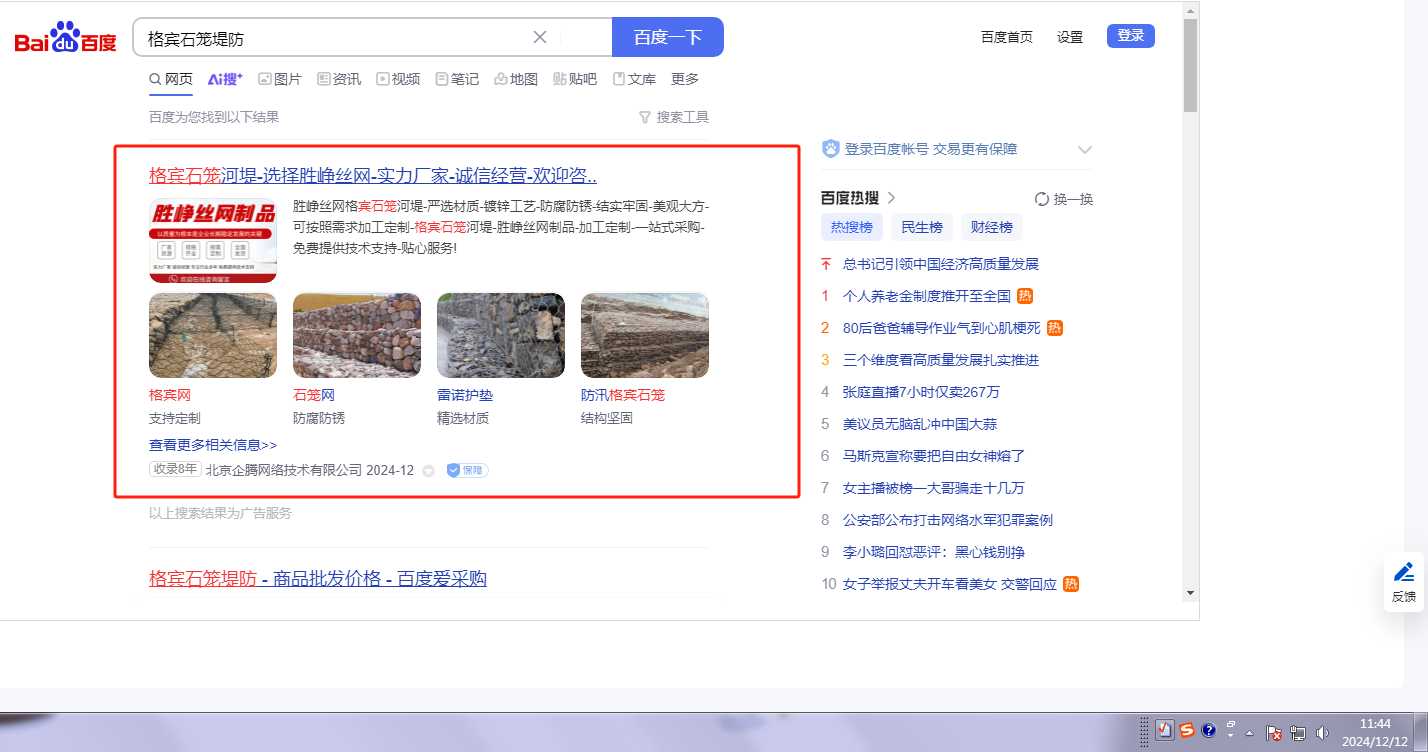Viewport: 1428px width, 752px height.
Task: Click the Baidu logo
Action: pos(65,38)
